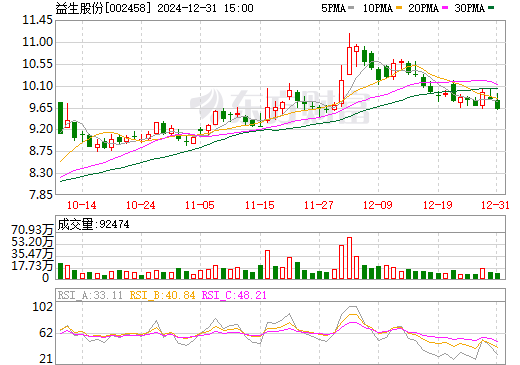Click the first large green candlestick at left
The image size is (520, 365).
60,118
